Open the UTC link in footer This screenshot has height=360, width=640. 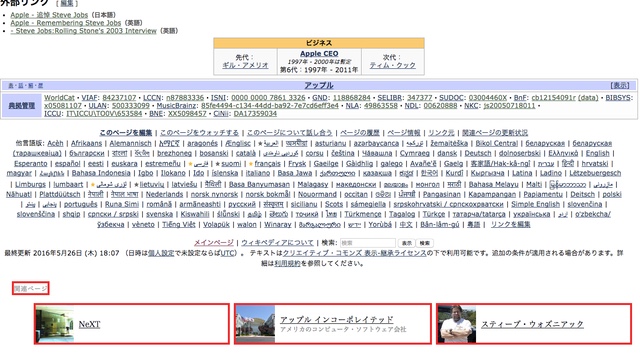coord(227,253)
